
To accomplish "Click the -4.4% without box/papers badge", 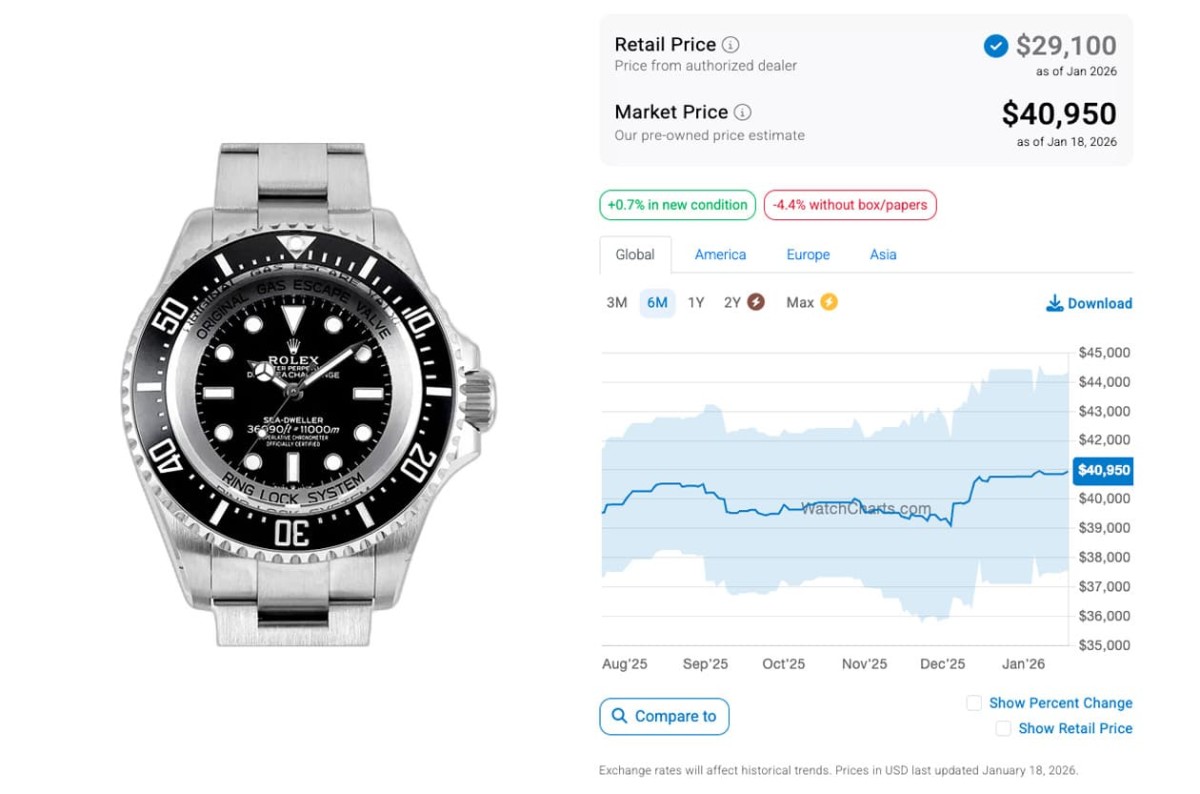I will (x=850, y=205).
